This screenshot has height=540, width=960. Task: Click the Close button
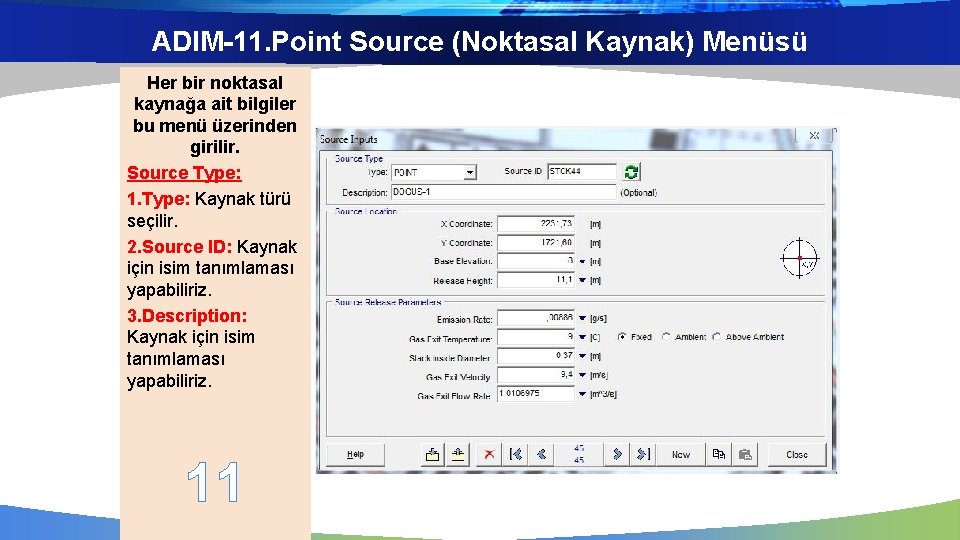point(797,454)
